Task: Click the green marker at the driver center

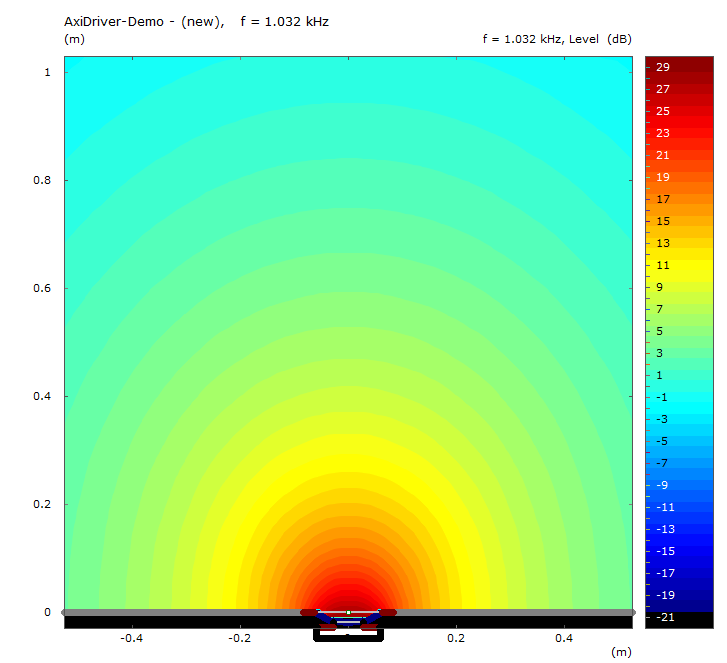Action: tap(348, 611)
